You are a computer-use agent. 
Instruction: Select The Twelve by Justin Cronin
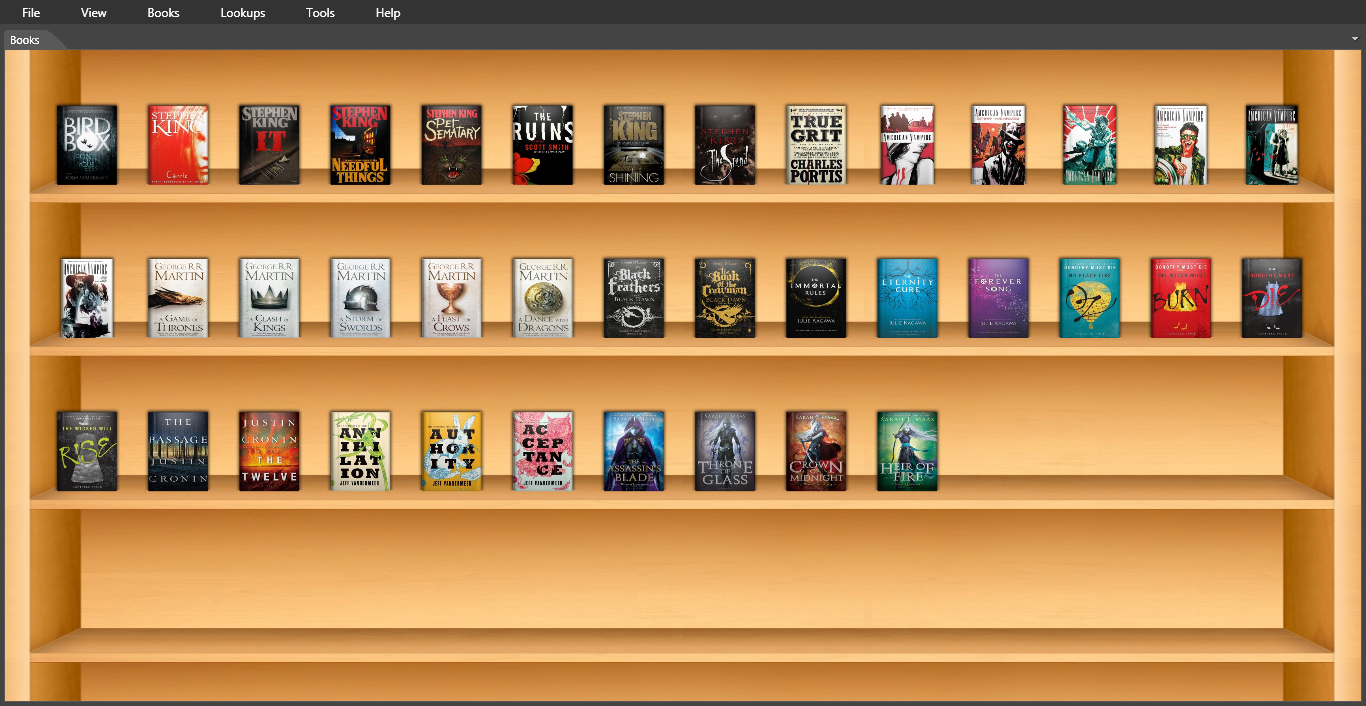coord(269,451)
